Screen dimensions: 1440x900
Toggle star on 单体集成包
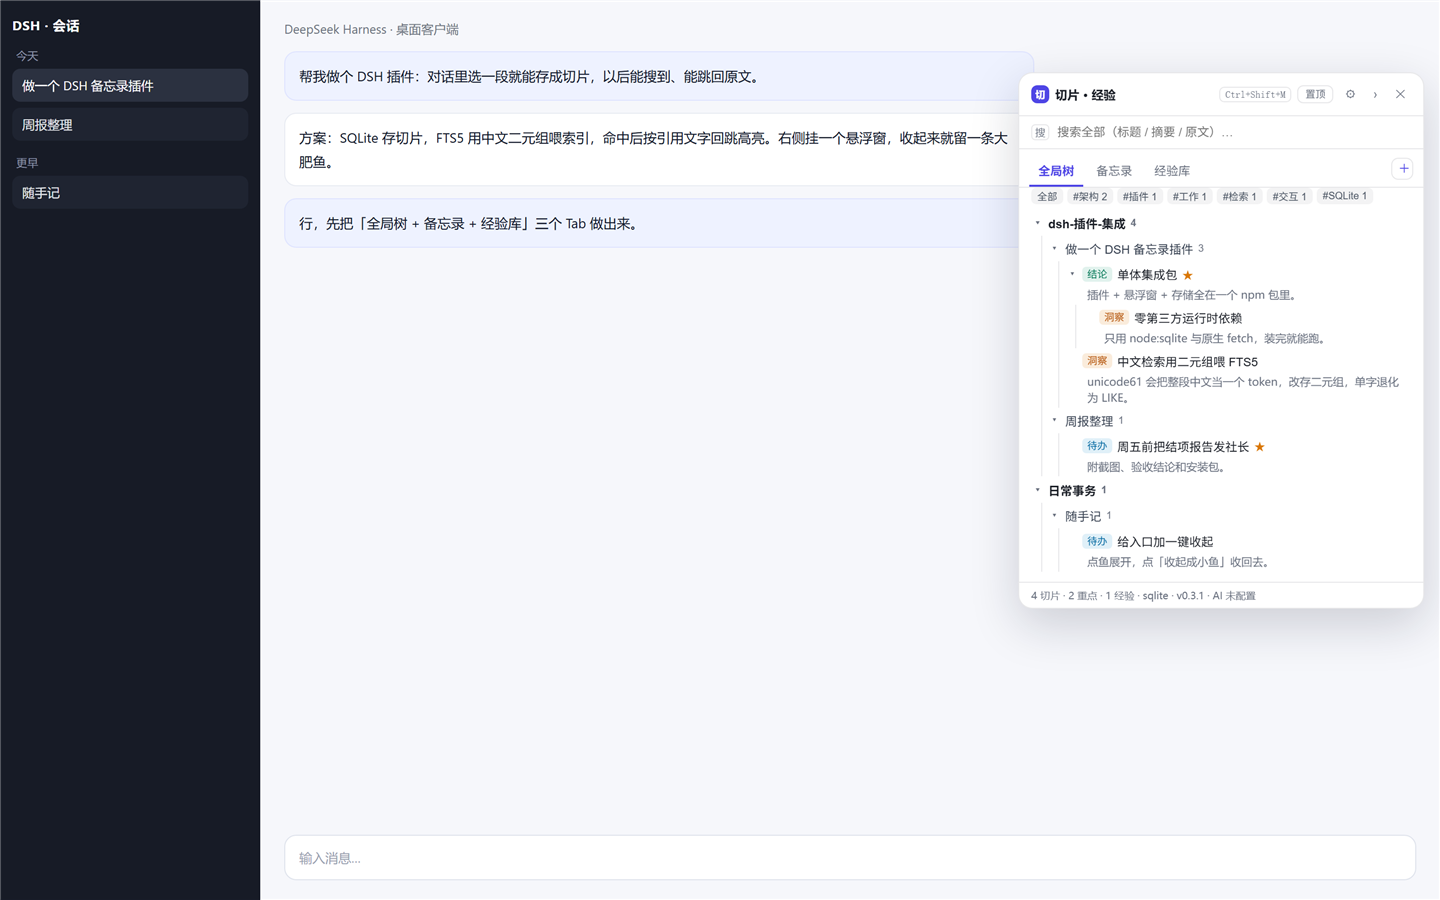(1188, 275)
